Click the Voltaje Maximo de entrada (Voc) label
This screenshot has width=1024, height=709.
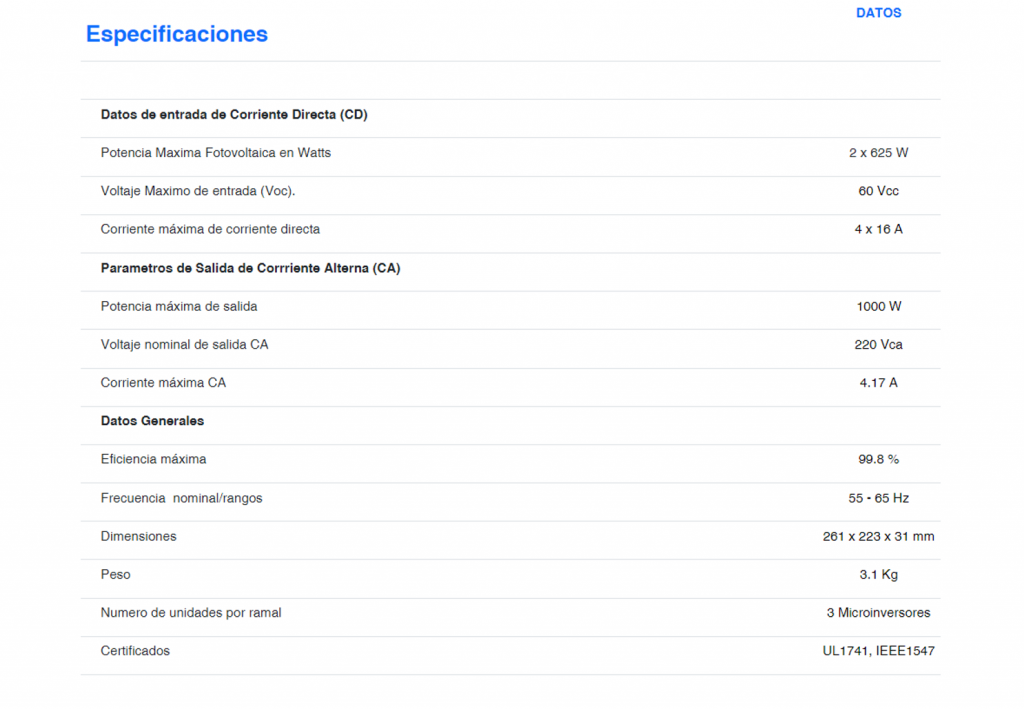coord(198,191)
